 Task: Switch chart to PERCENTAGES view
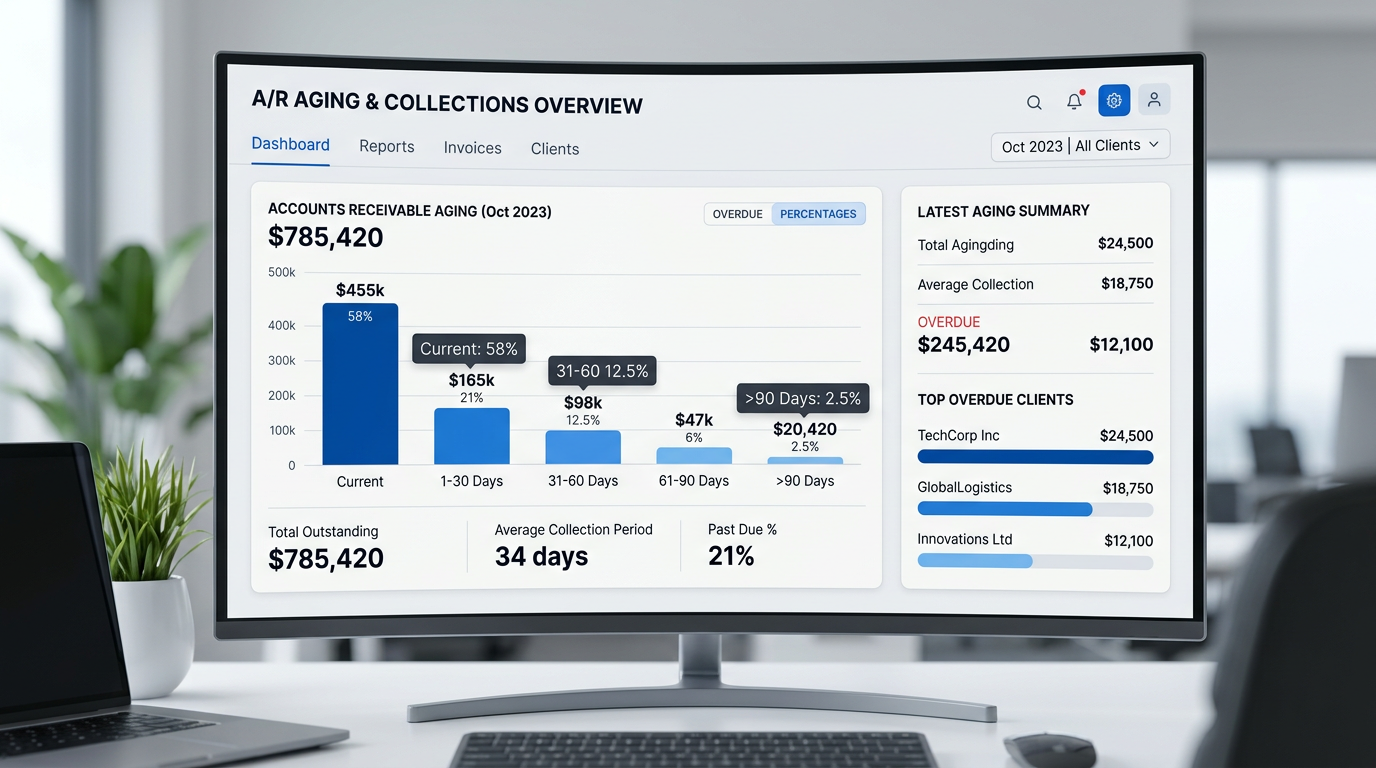(x=818, y=214)
